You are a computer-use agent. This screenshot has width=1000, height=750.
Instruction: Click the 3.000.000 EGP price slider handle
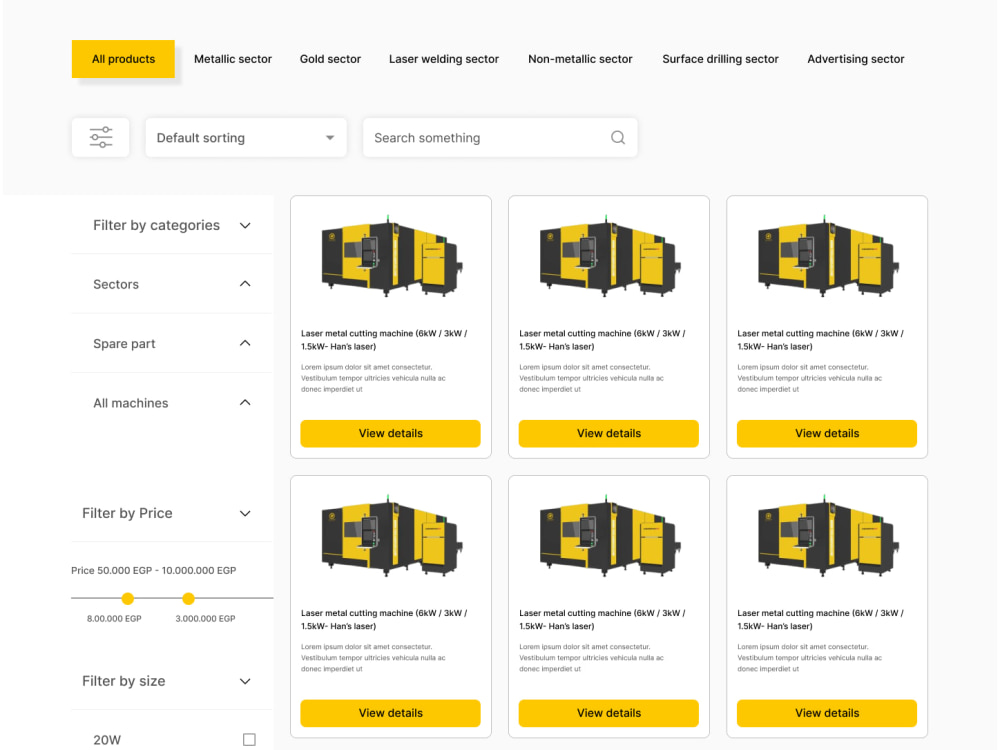[x=188, y=598]
